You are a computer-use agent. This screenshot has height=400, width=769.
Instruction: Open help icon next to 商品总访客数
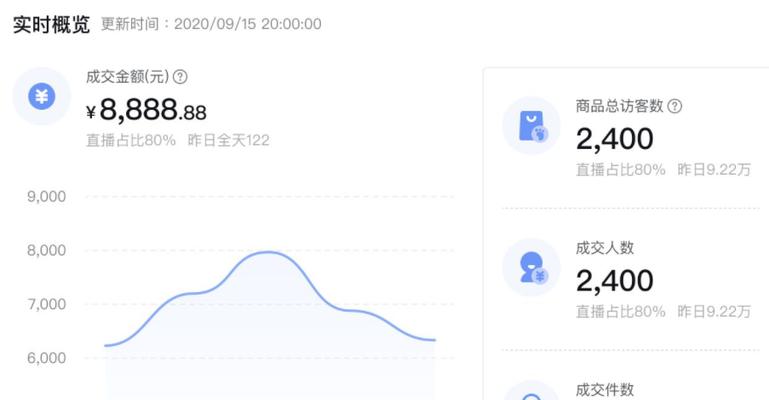(x=675, y=106)
